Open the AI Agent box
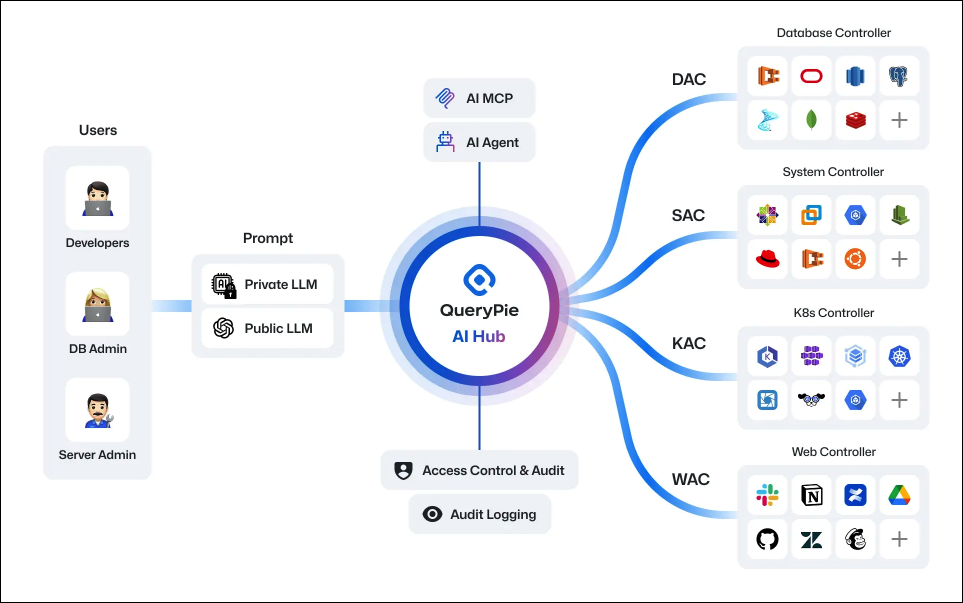Image resolution: width=963 pixels, height=603 pixels. point(479,142)
